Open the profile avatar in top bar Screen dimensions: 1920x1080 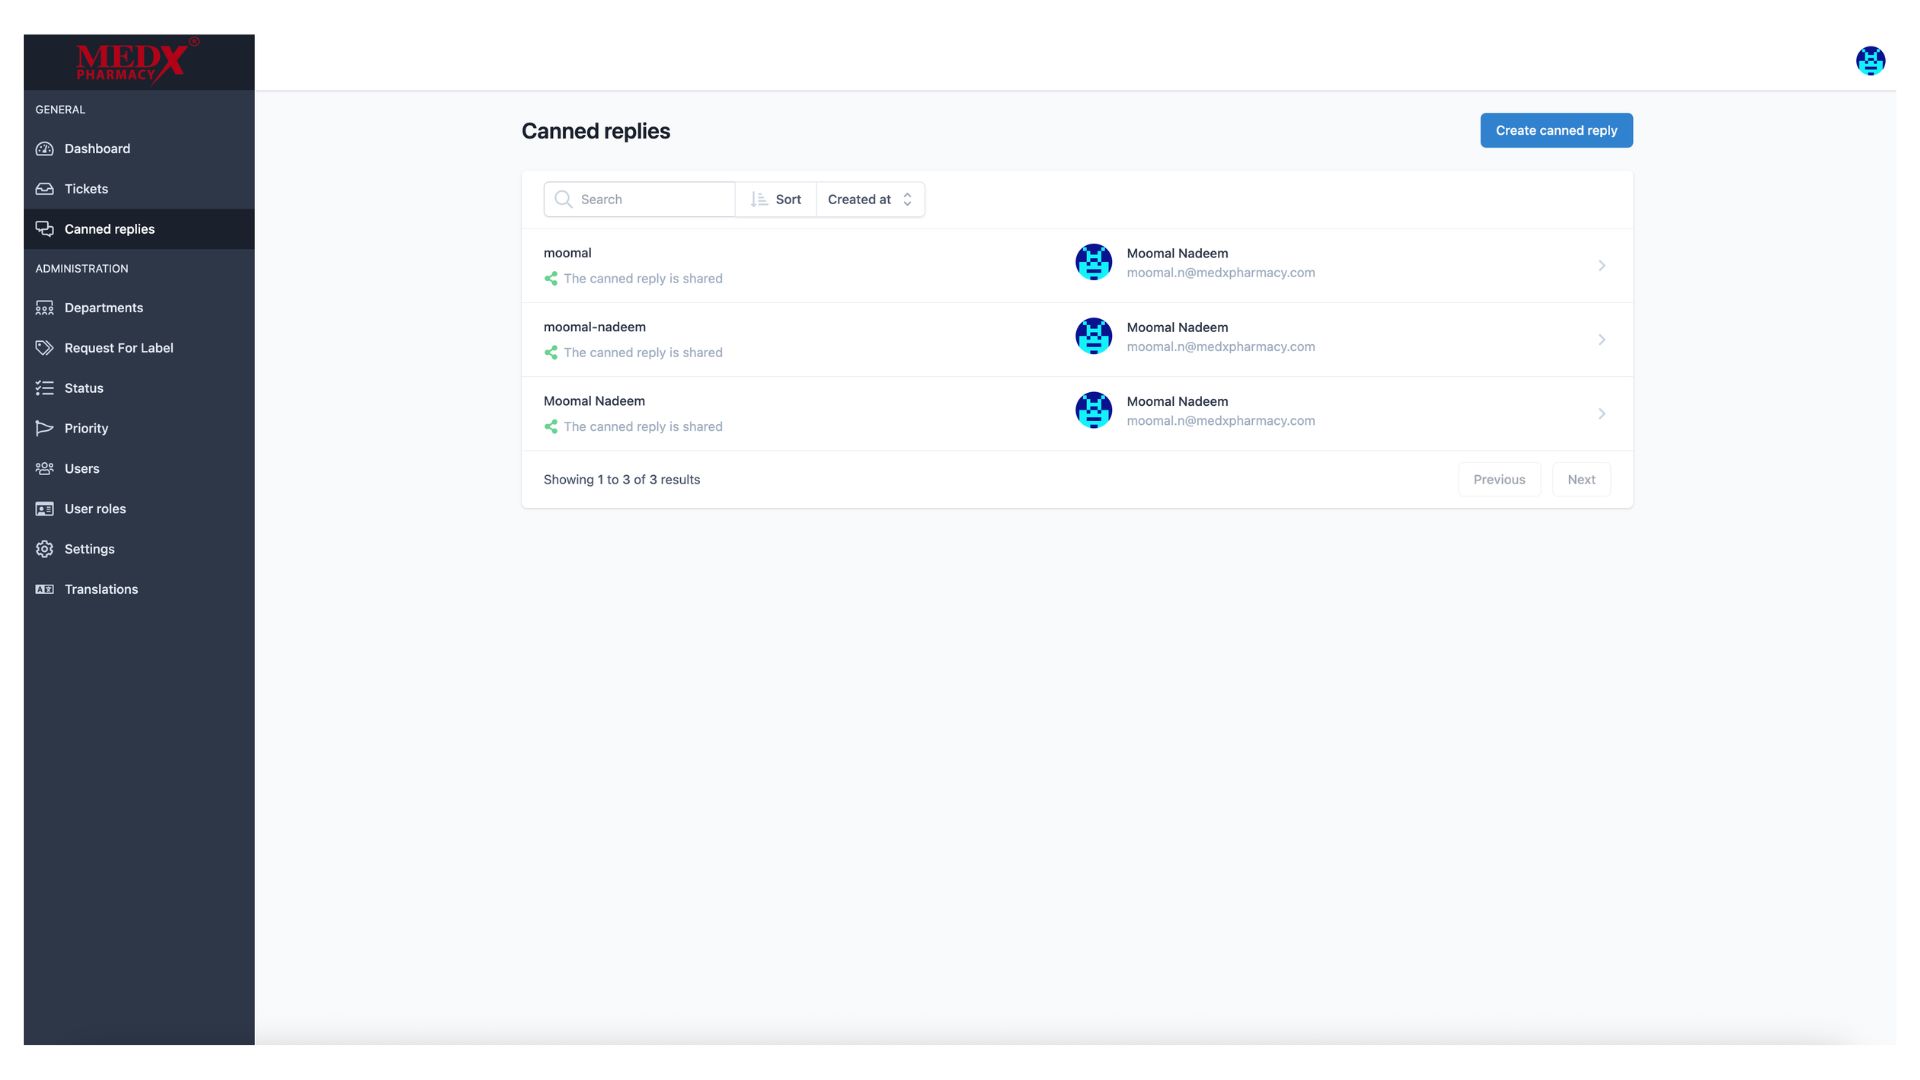tap(1870, 61)
